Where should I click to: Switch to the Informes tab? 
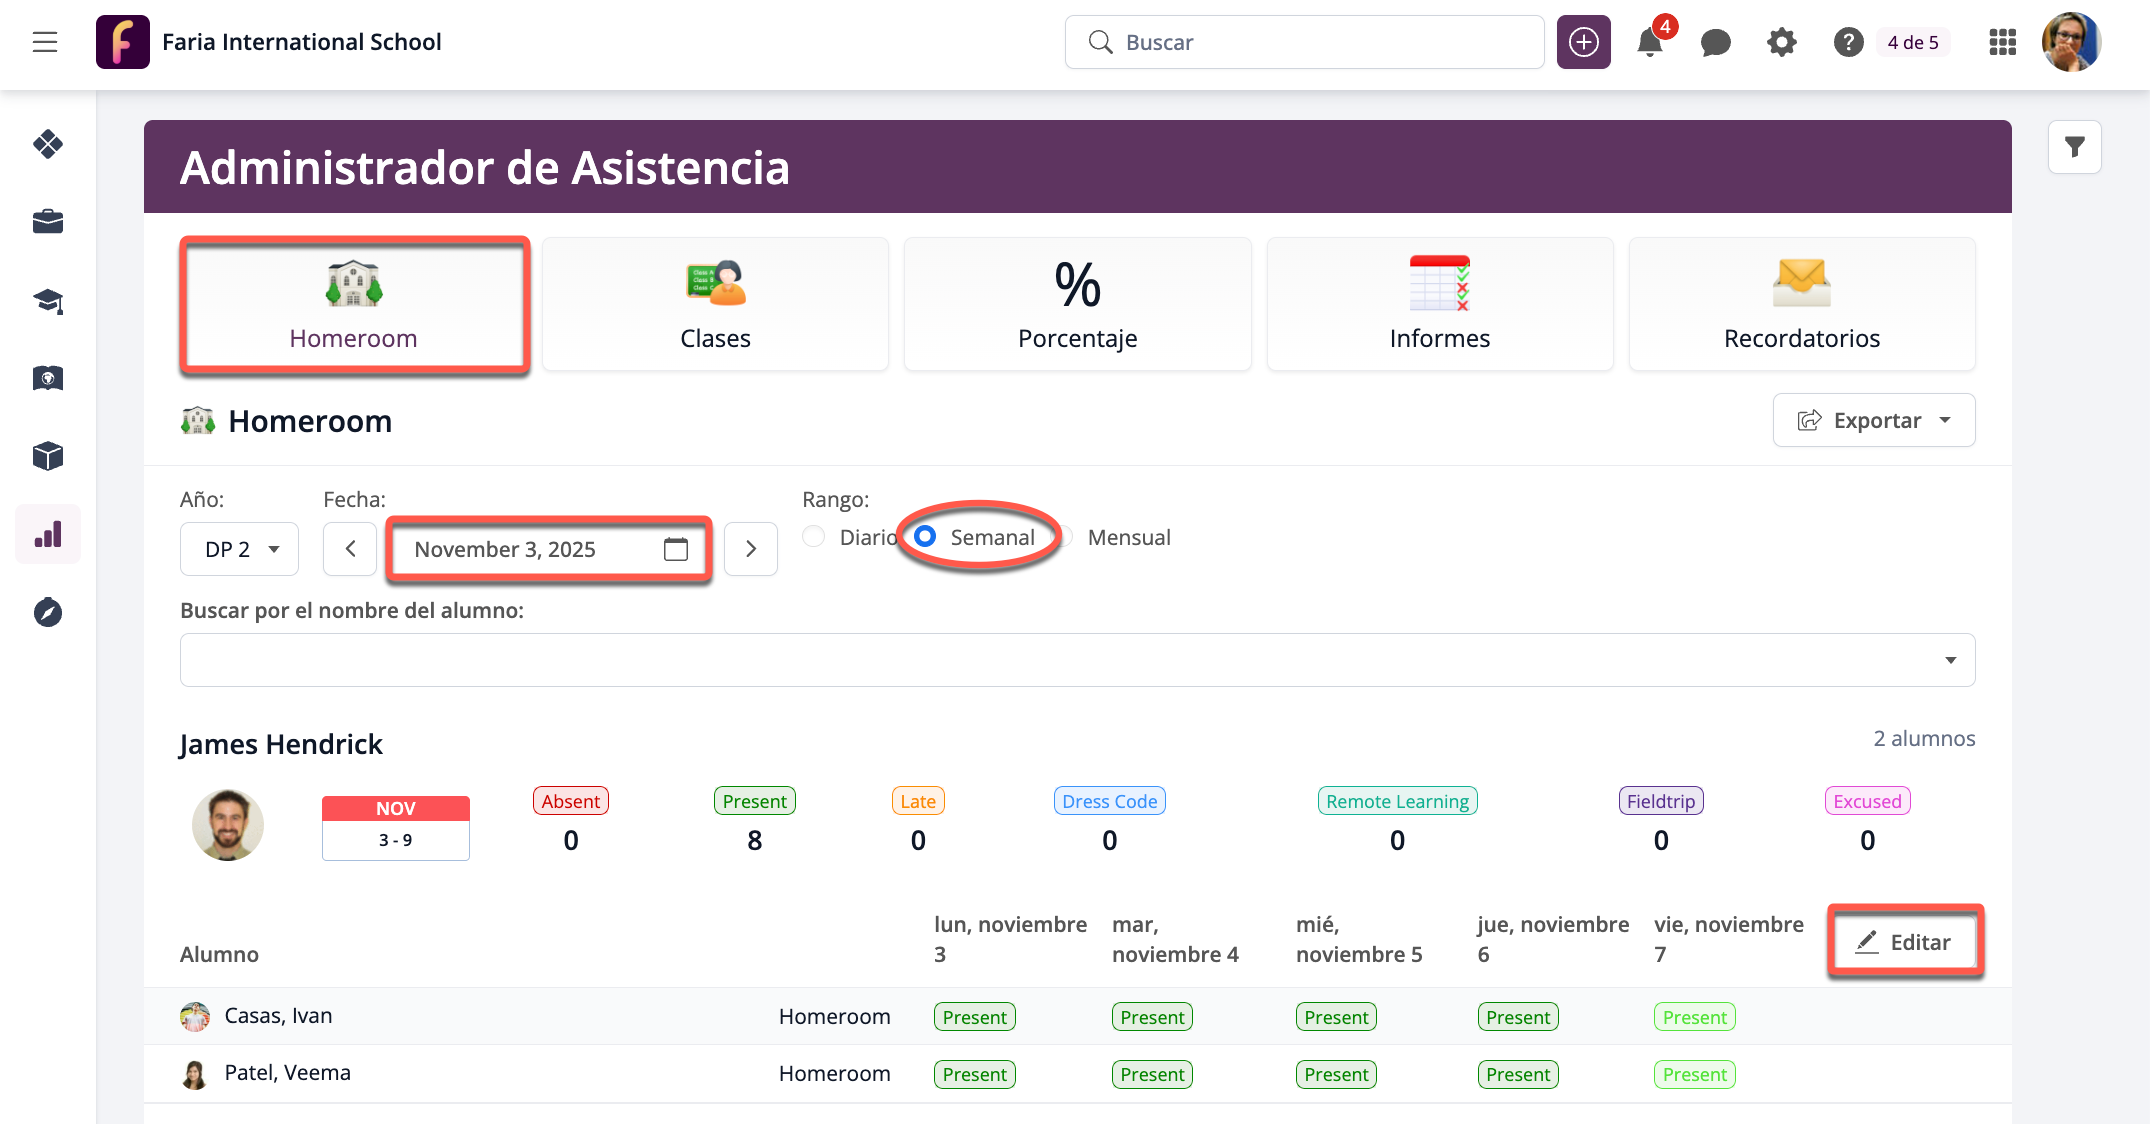point(1439,304)
